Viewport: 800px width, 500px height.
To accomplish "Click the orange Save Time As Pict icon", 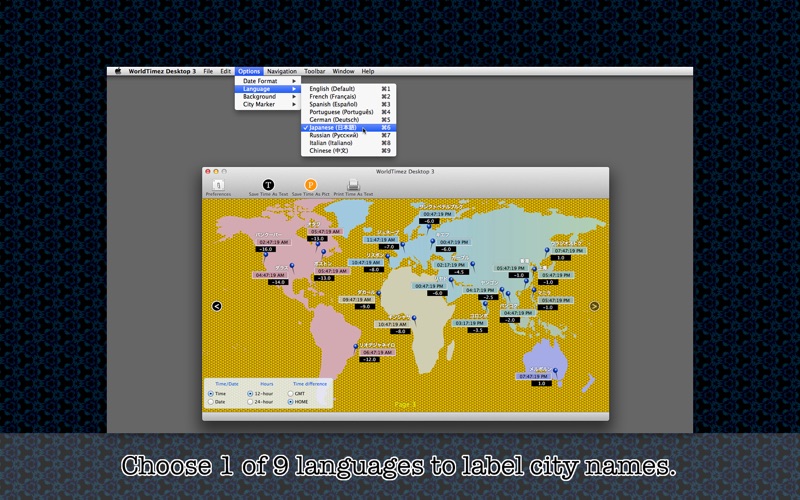I will point(310,185).
